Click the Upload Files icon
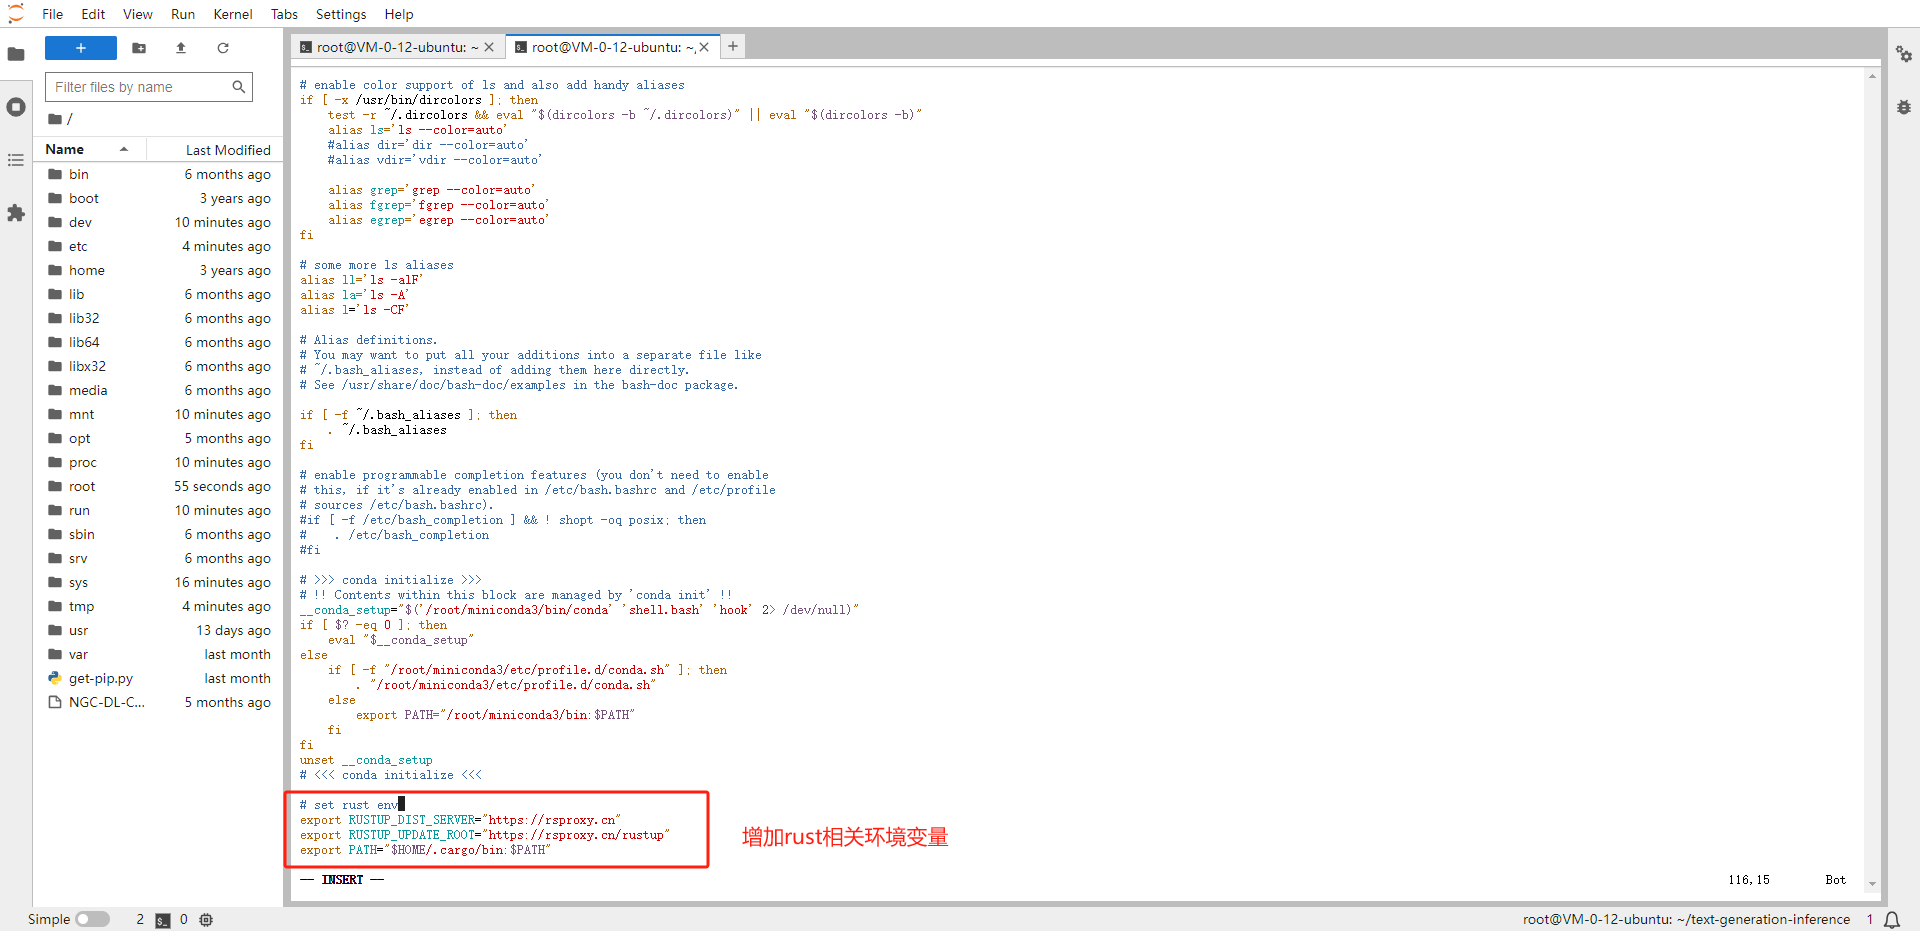The image size is (1920, 931). tap(181, 48)
